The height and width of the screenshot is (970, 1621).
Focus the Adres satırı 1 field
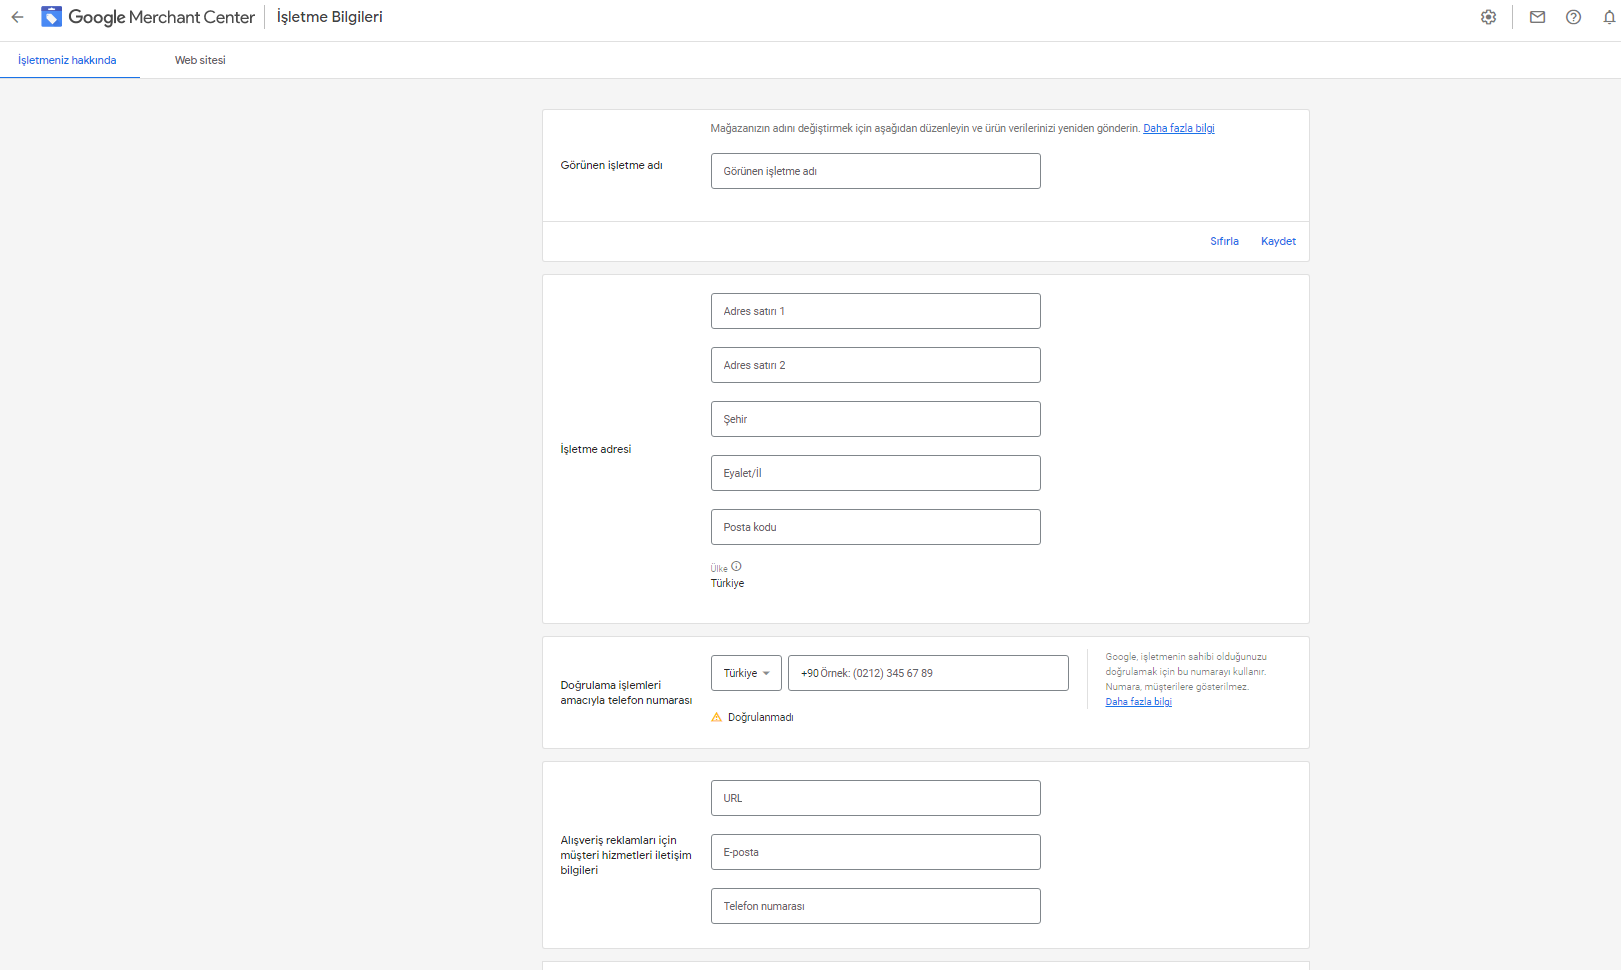875,311
